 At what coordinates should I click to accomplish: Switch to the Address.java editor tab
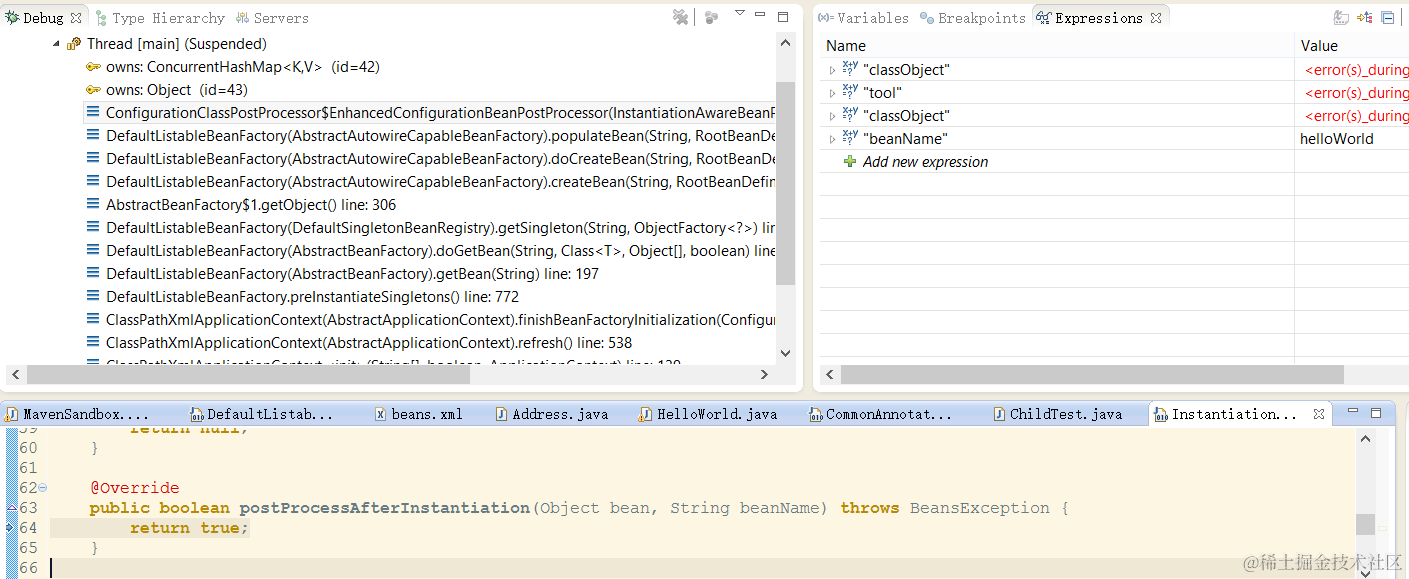pos(551,414)
